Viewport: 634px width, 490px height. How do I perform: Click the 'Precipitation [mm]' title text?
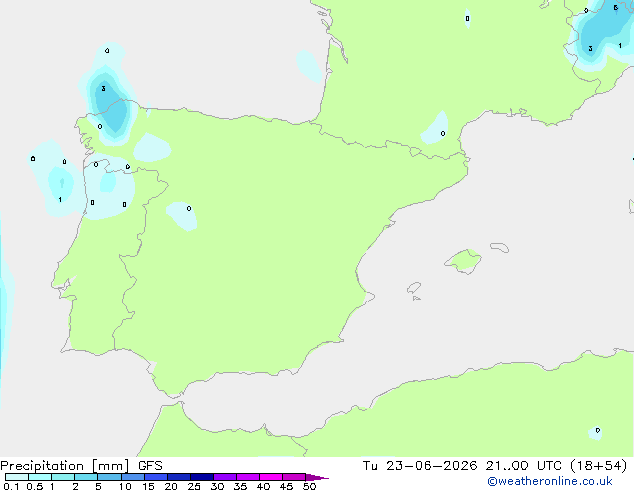coord(65,466)
